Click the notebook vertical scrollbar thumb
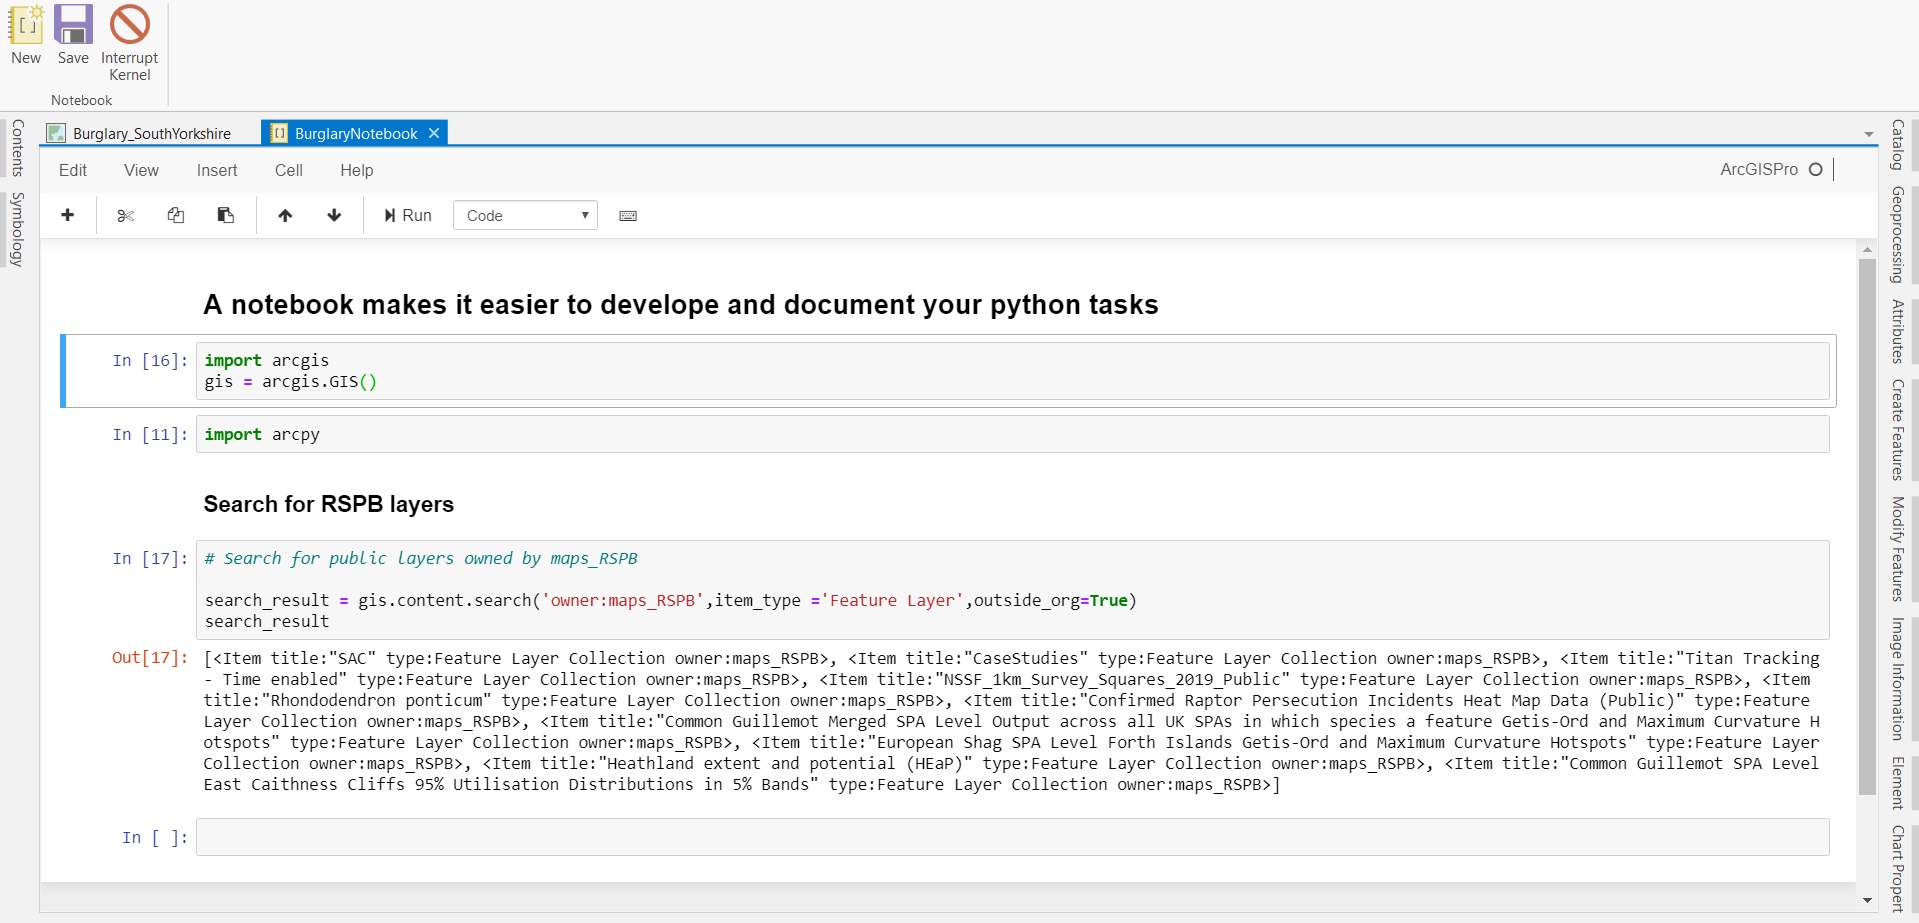1919x923 pixels. click(1867, 527)
